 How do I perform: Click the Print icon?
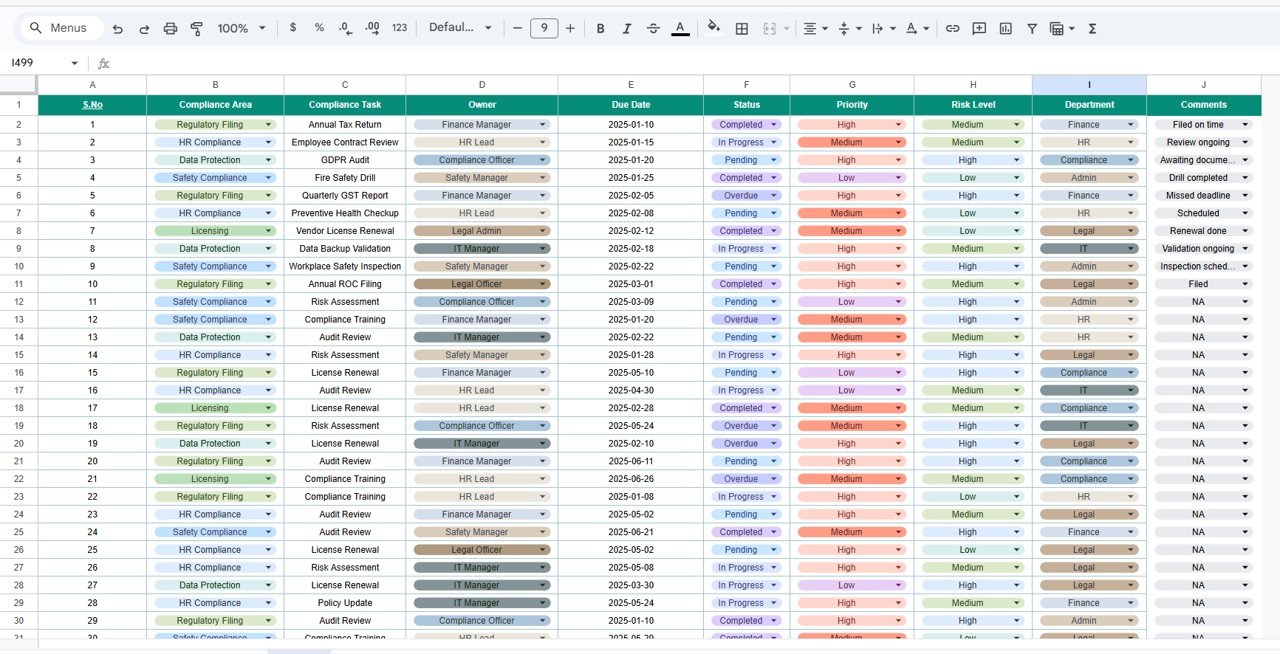[170, 28]
